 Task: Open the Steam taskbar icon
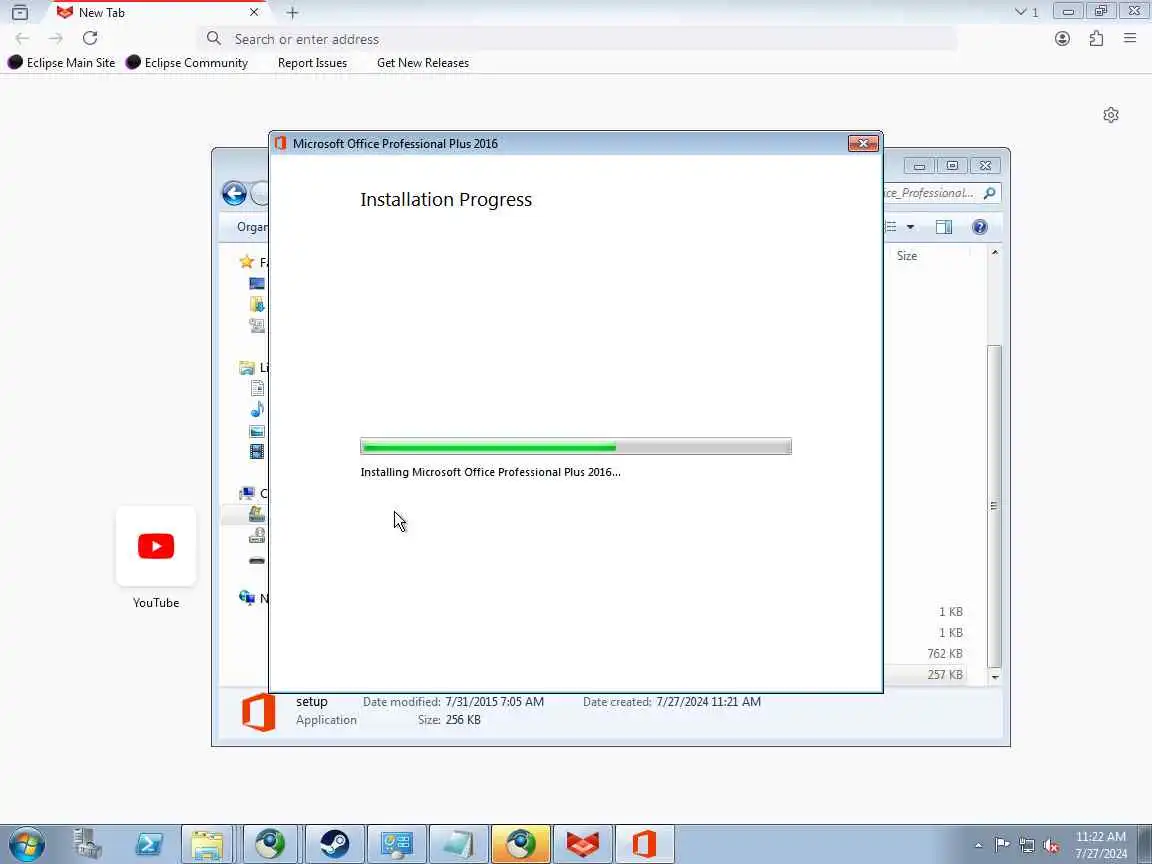[x=334, y=844]
